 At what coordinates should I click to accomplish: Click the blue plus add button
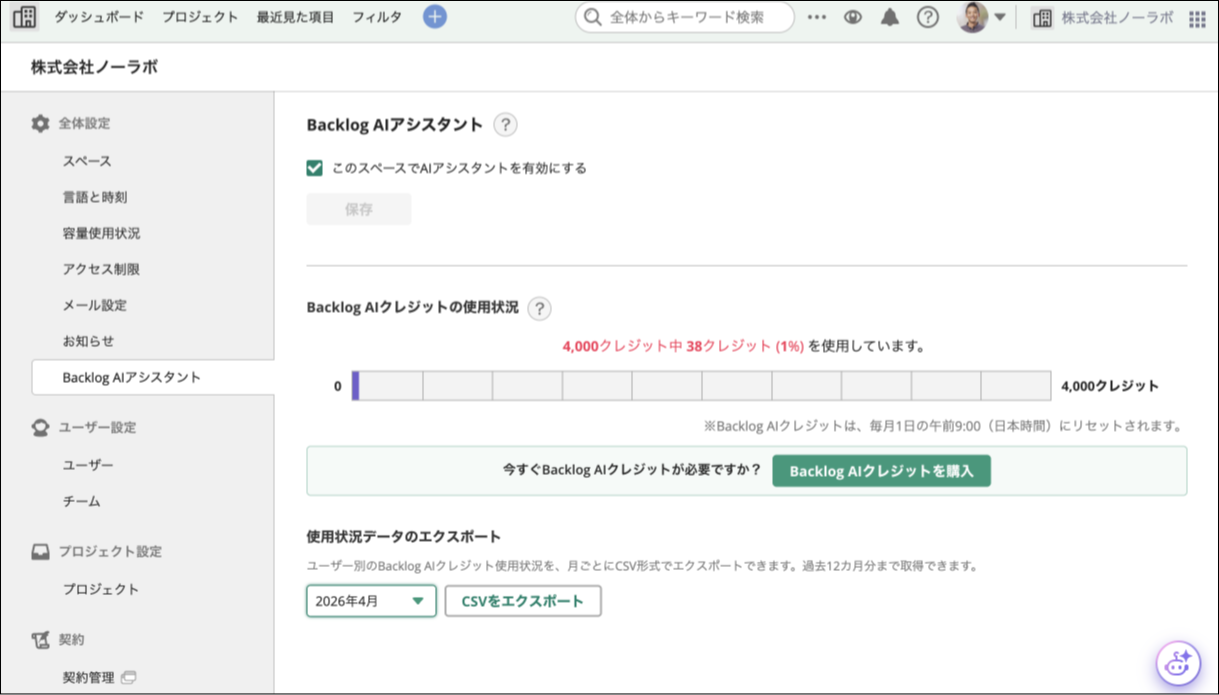435,17
